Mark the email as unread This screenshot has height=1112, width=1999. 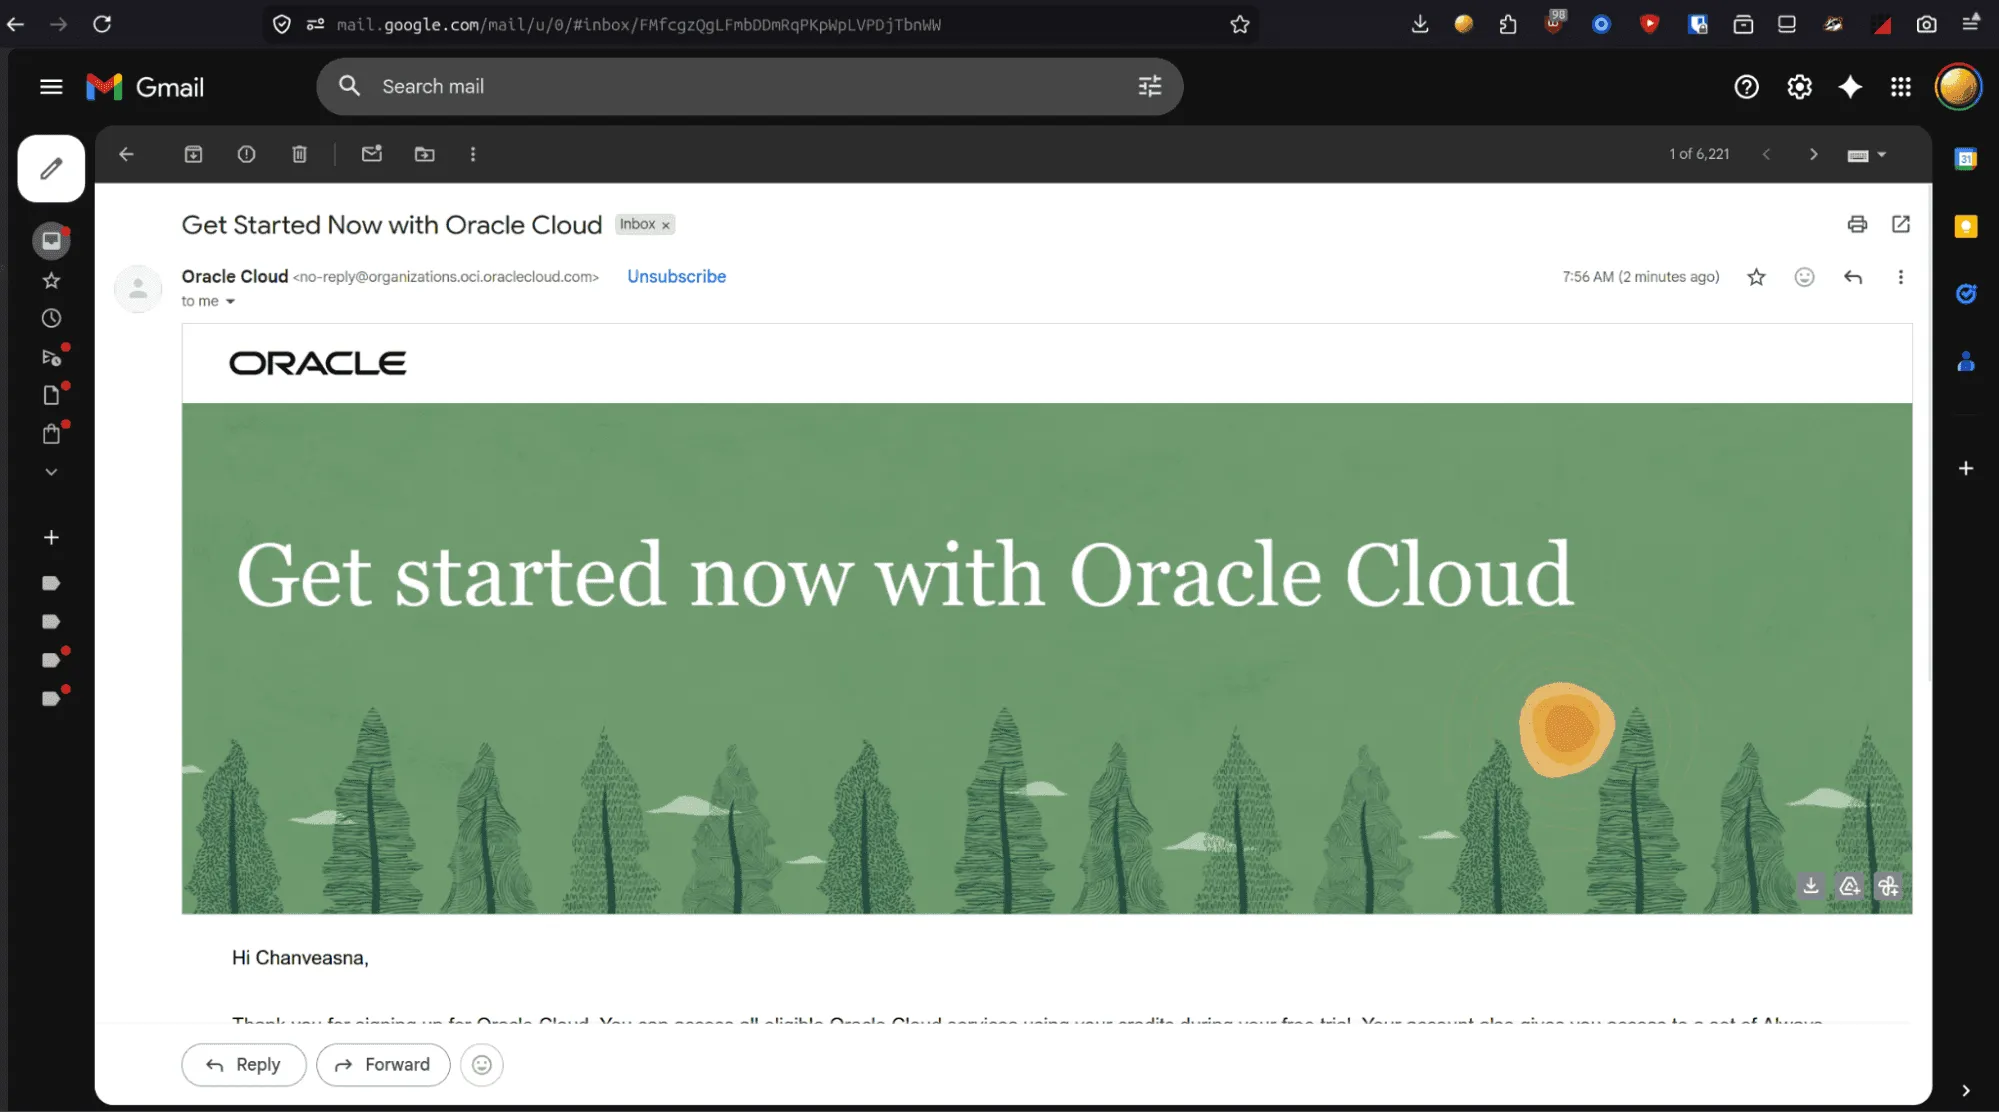click(x=372, y=154)
